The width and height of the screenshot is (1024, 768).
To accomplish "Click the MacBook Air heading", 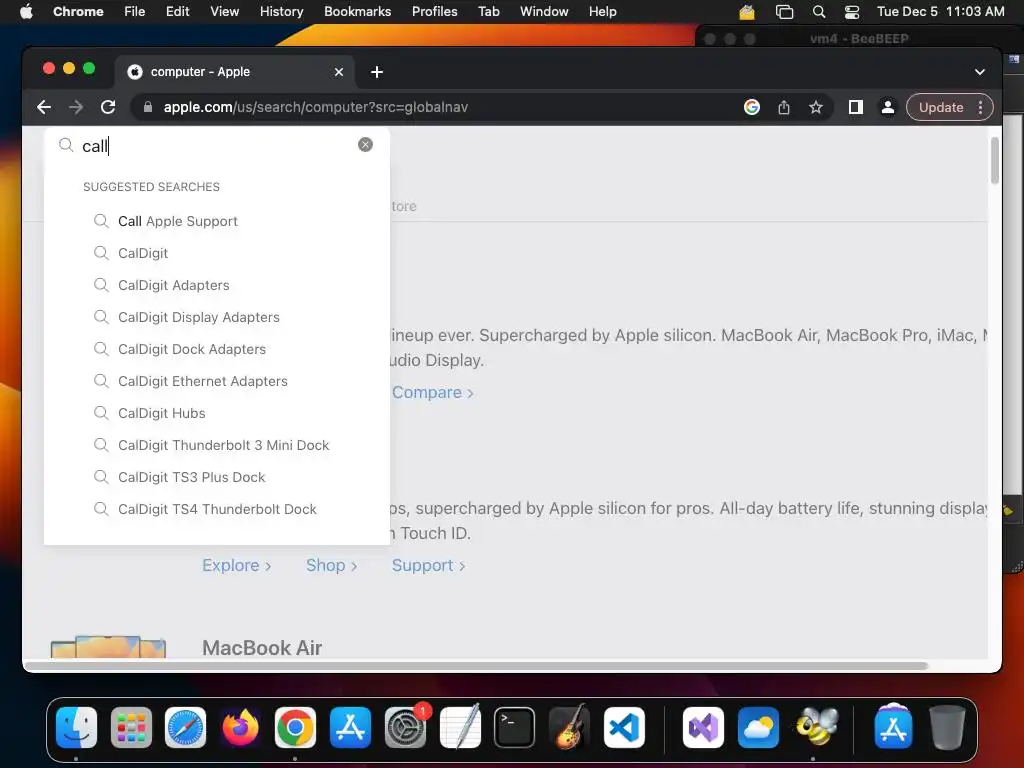I will 262,648.
